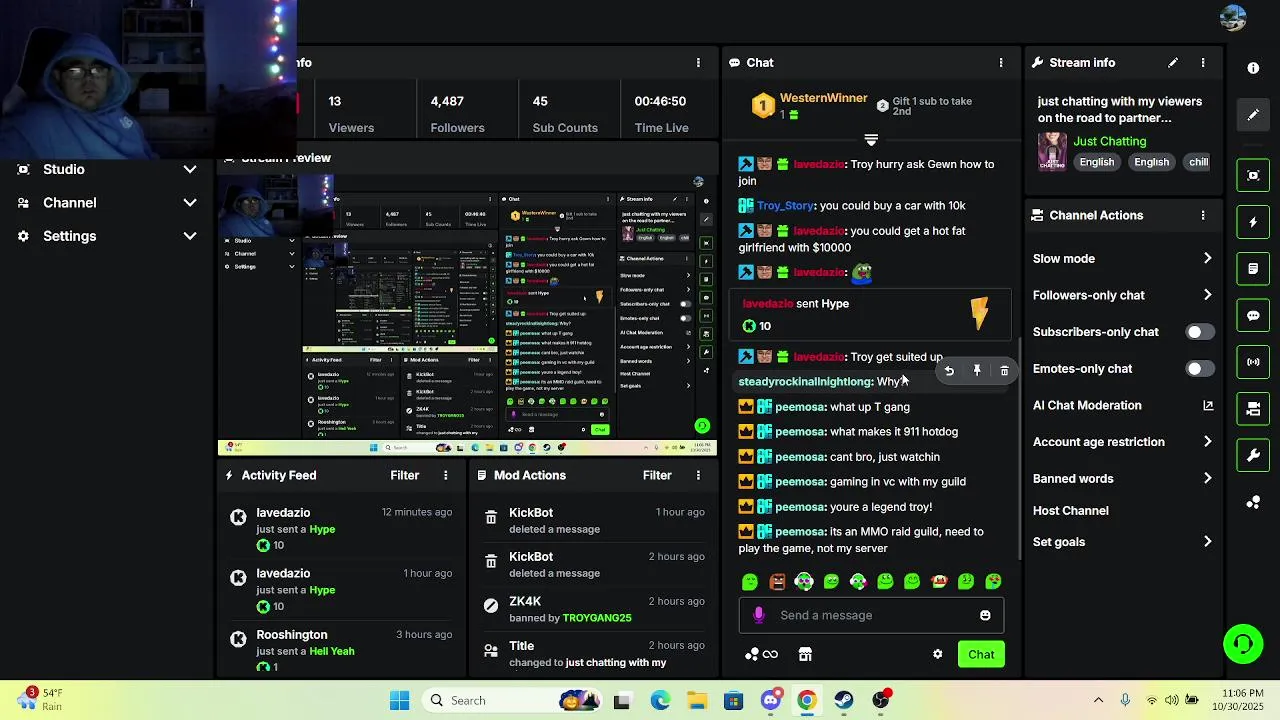Viewport: 1280px width, 720px height.
Task: Click steadyrockinallnightlong username in chat
Action: [x=805, y=382]
